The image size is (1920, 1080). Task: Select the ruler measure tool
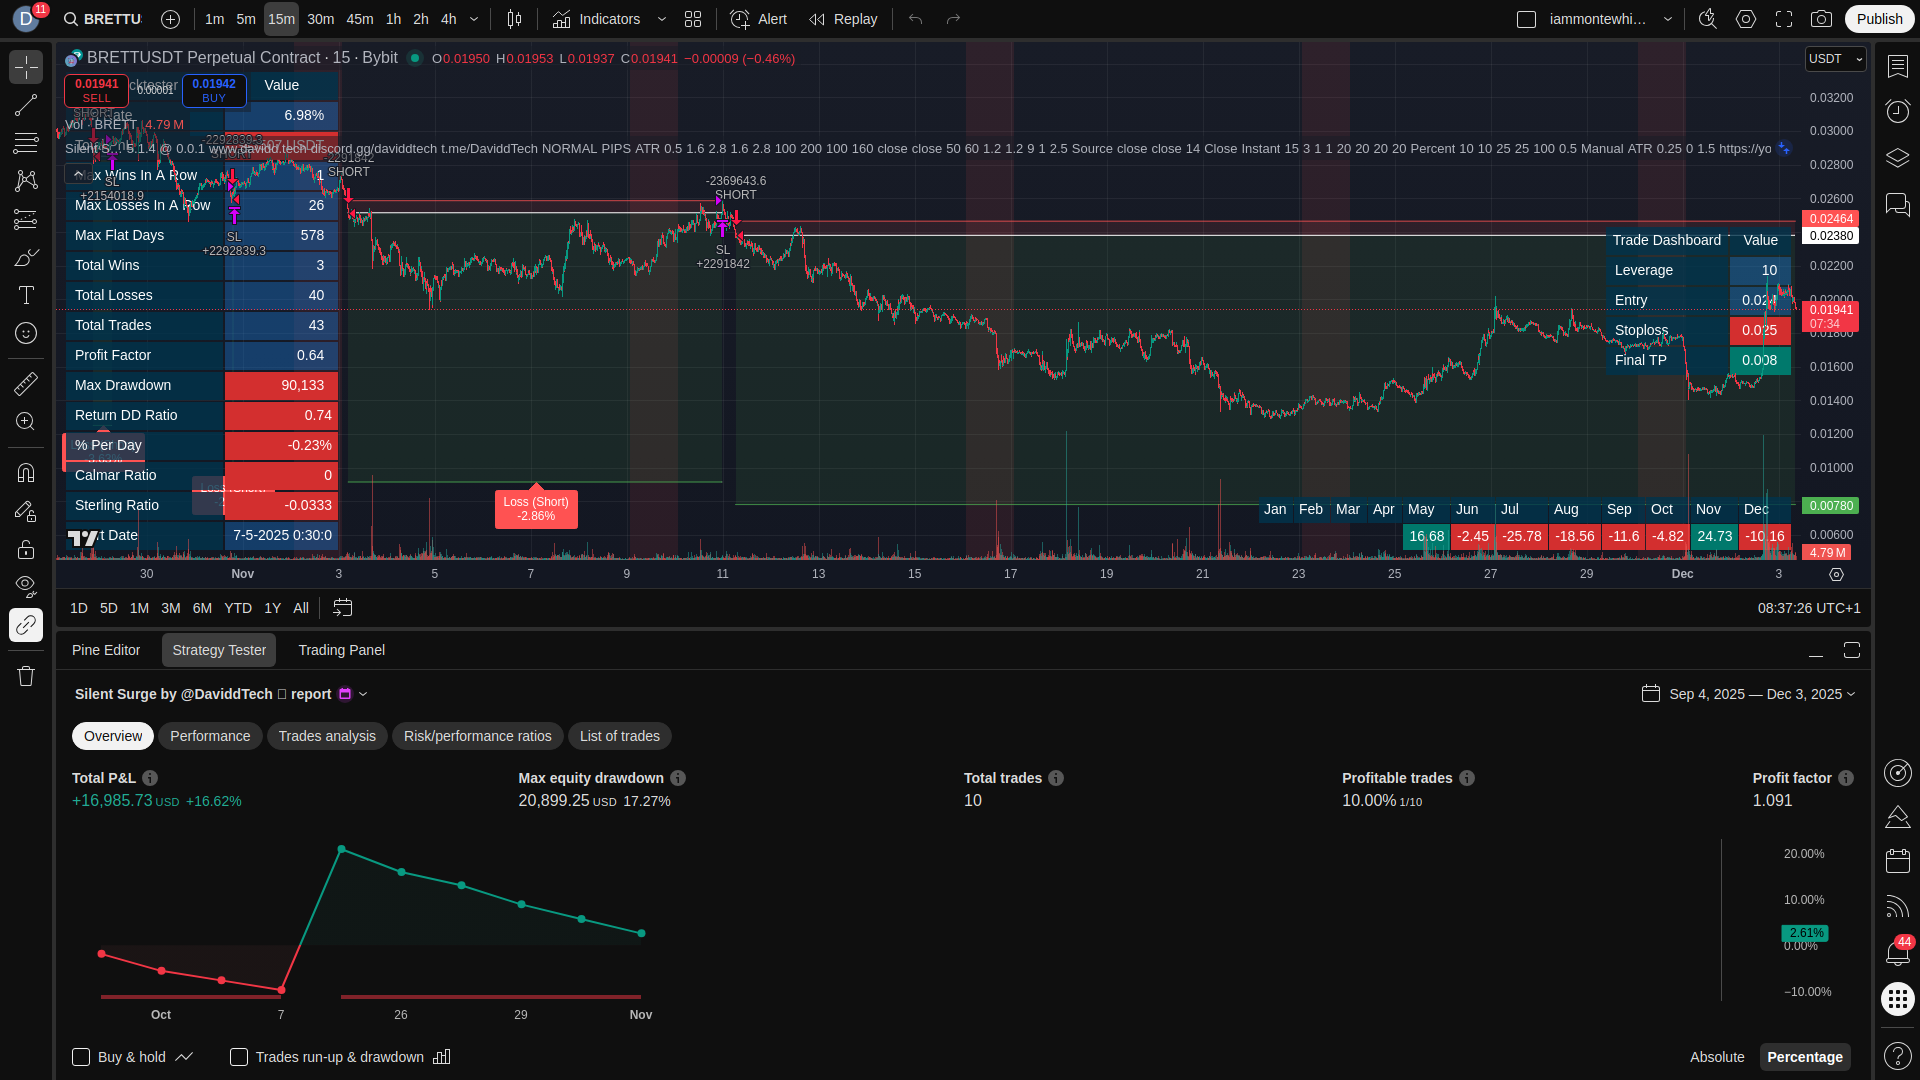[26, 384]
